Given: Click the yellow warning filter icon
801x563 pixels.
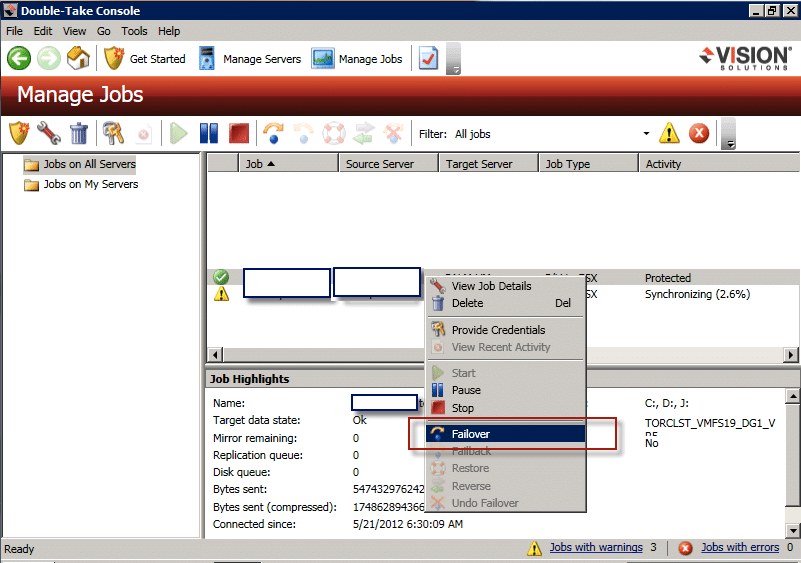Looking at the screenshot, I should click(x=669, y=134).
